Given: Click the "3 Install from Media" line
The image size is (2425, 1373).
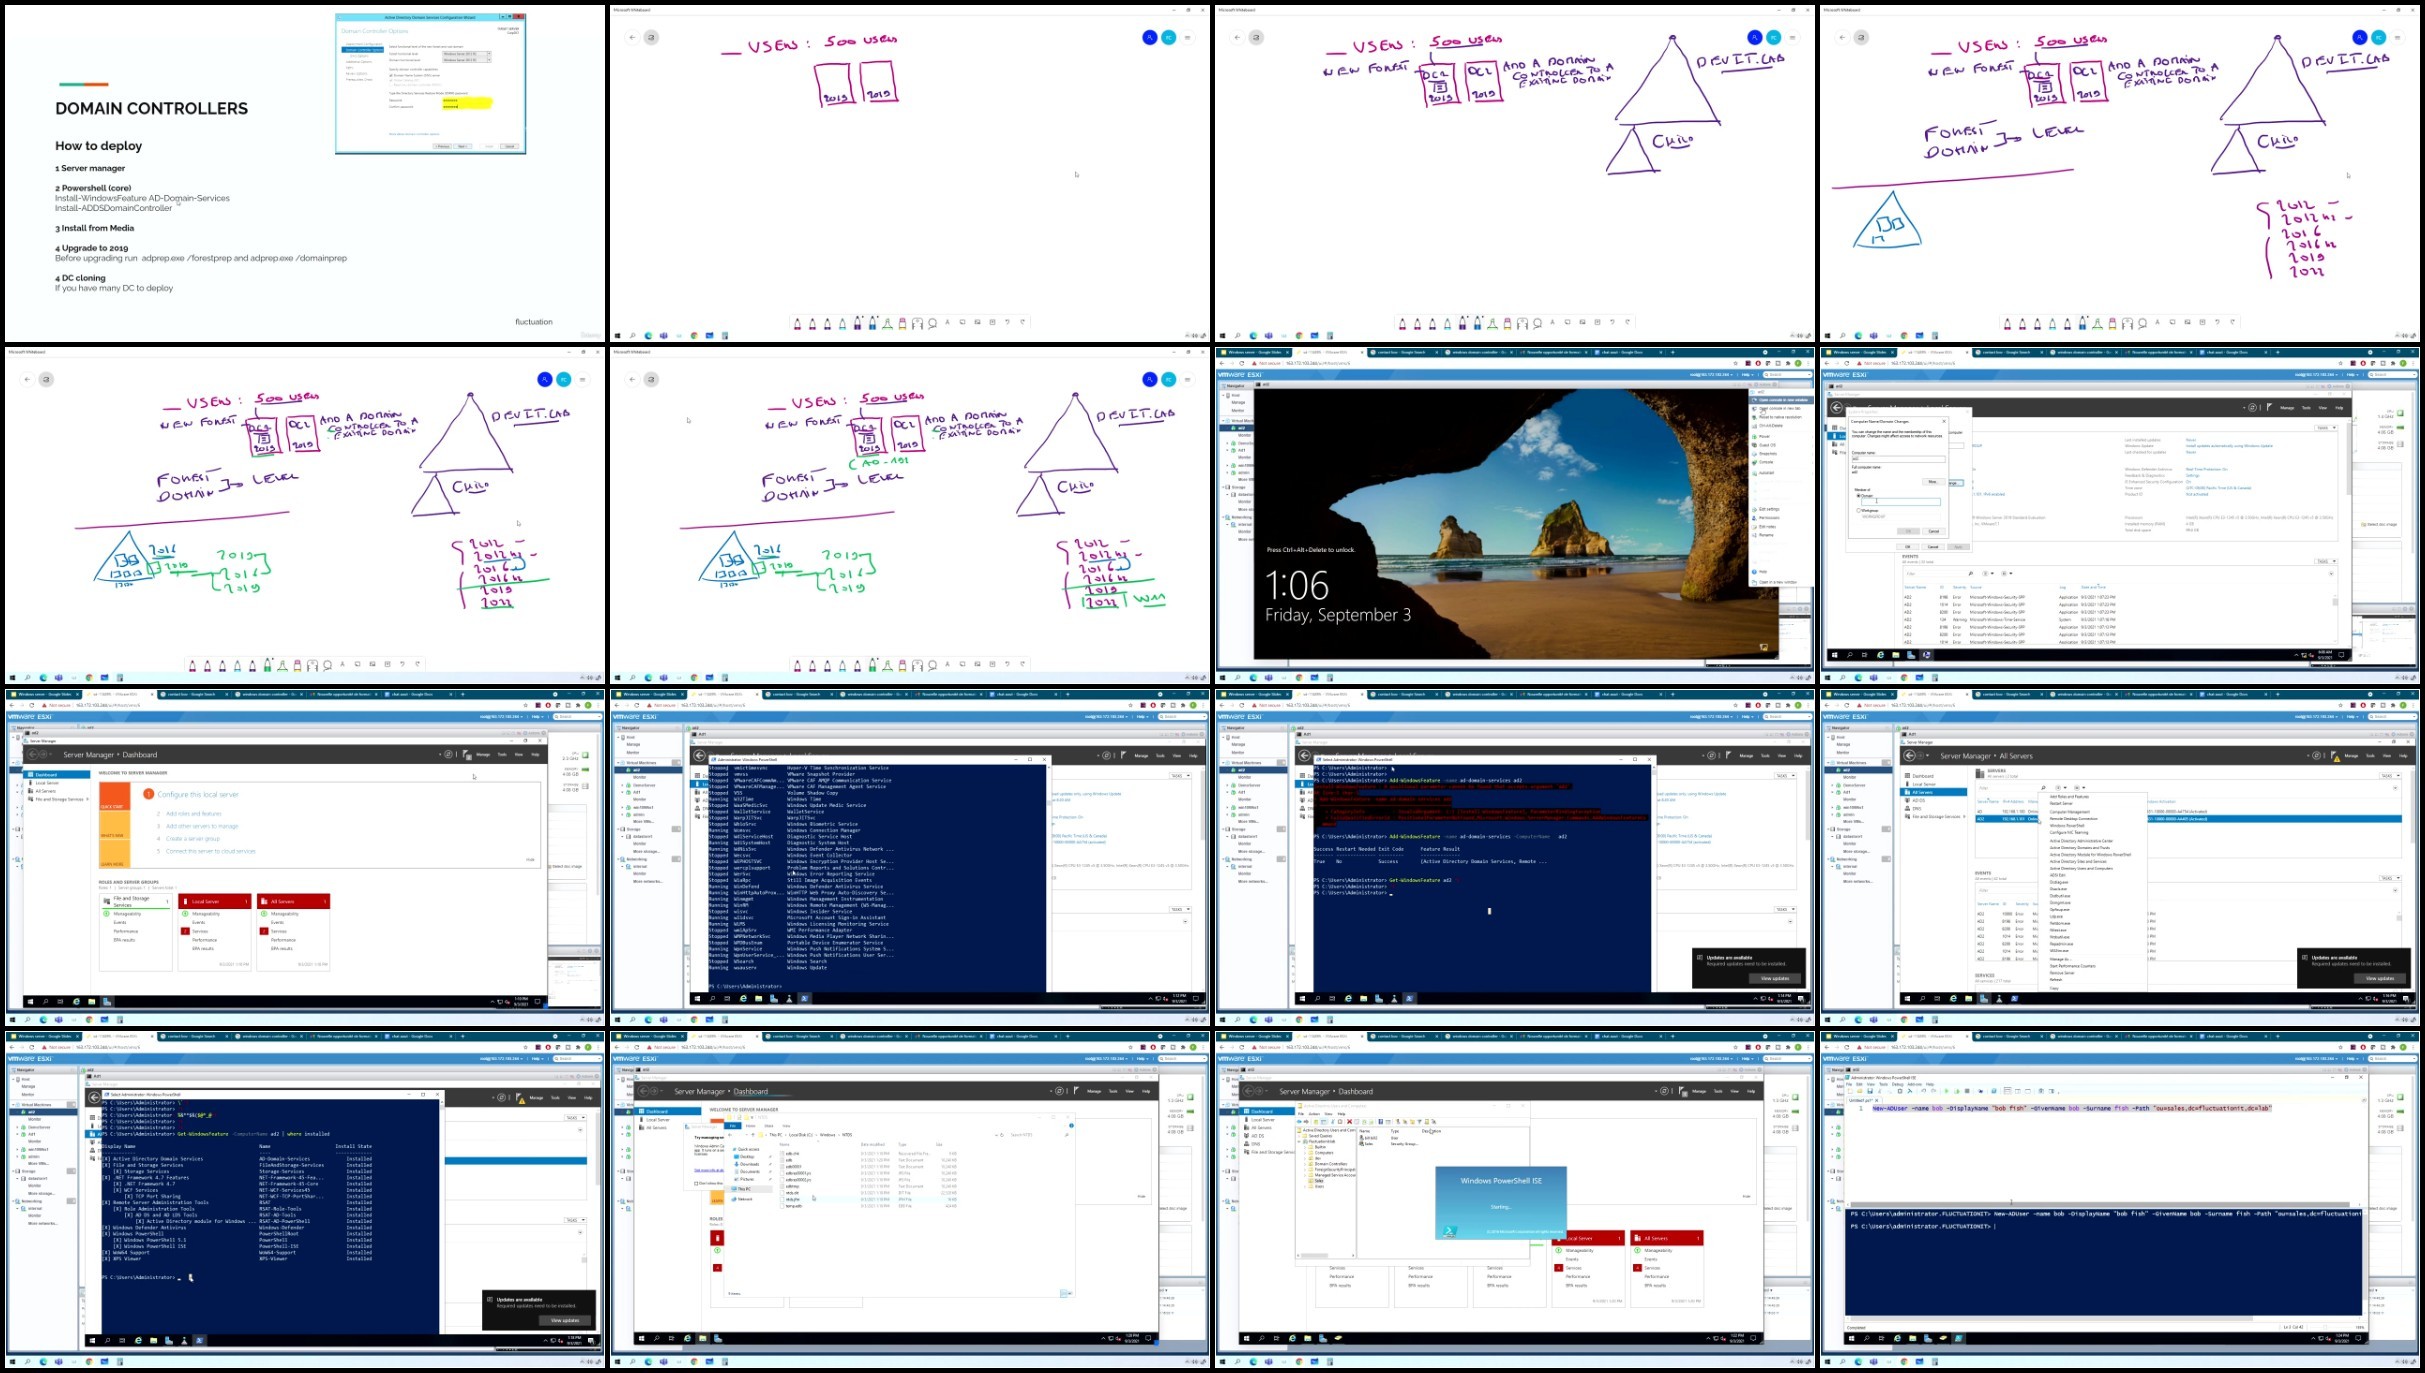Looking at the screenshot, I should tap(94, 228).
